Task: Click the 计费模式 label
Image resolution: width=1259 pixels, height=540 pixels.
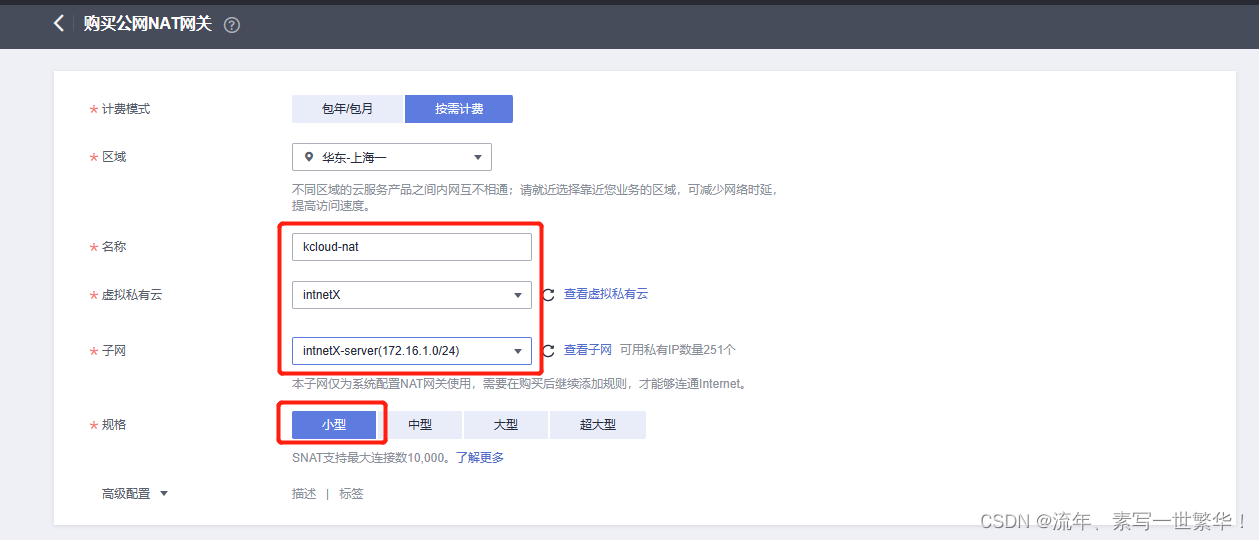Action: click(x=126, y=109)
